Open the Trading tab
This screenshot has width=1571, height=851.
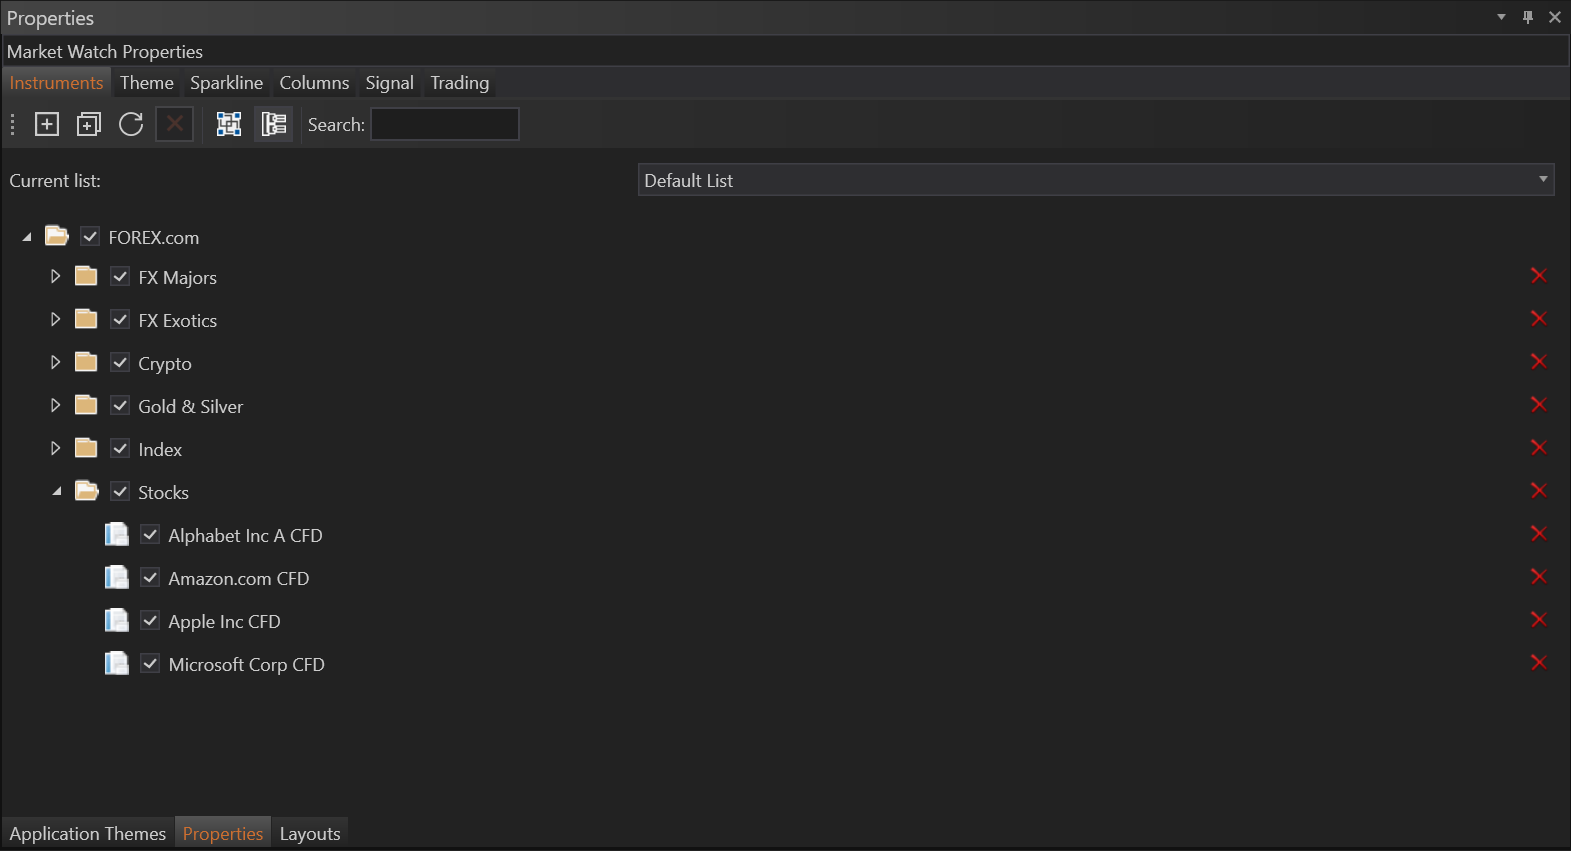tap(459, 83)
